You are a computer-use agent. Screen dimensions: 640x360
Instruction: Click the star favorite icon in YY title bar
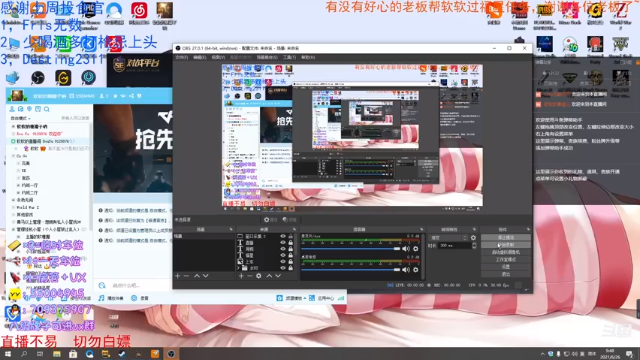coord(116,96)
